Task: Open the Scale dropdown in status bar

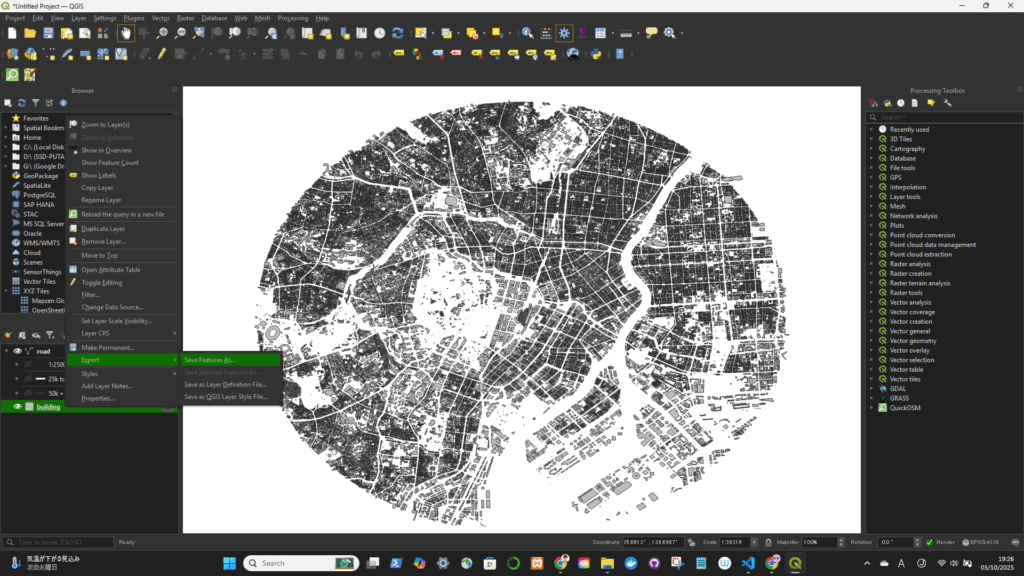Action: point(755,542)
